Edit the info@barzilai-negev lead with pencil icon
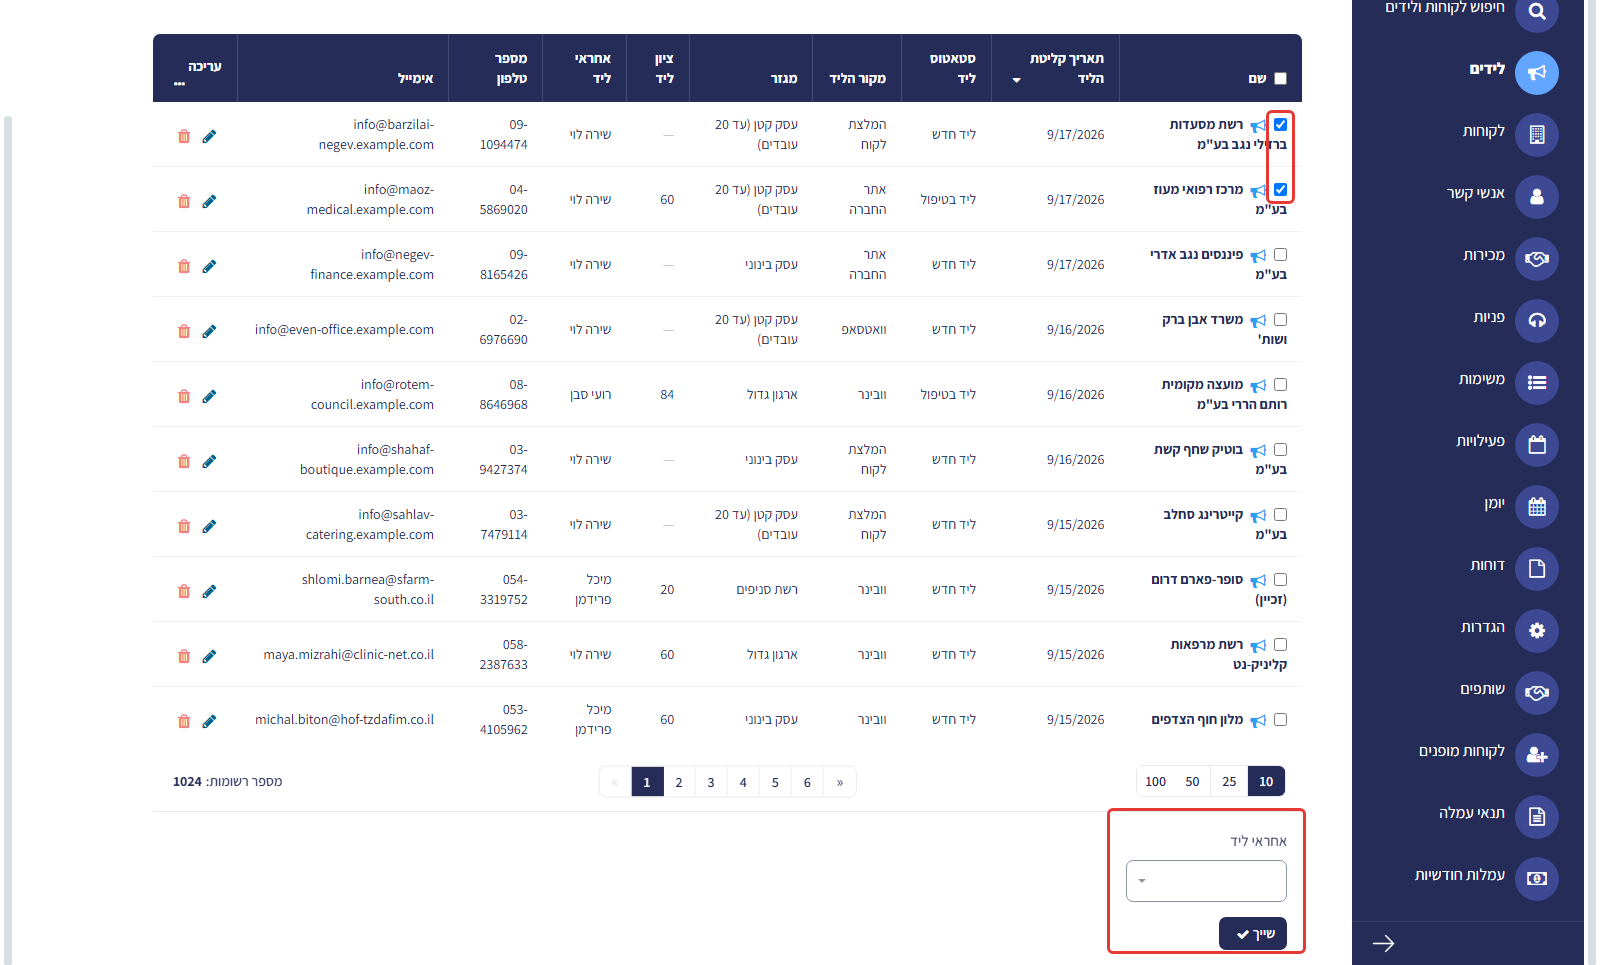 209,136
